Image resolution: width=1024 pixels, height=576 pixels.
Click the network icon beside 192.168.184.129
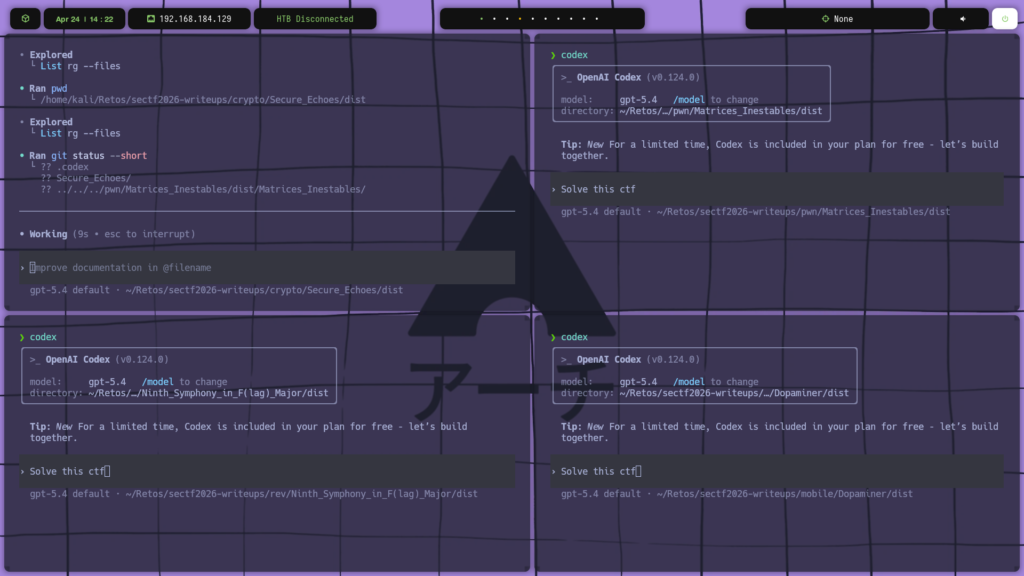(150, 19)
